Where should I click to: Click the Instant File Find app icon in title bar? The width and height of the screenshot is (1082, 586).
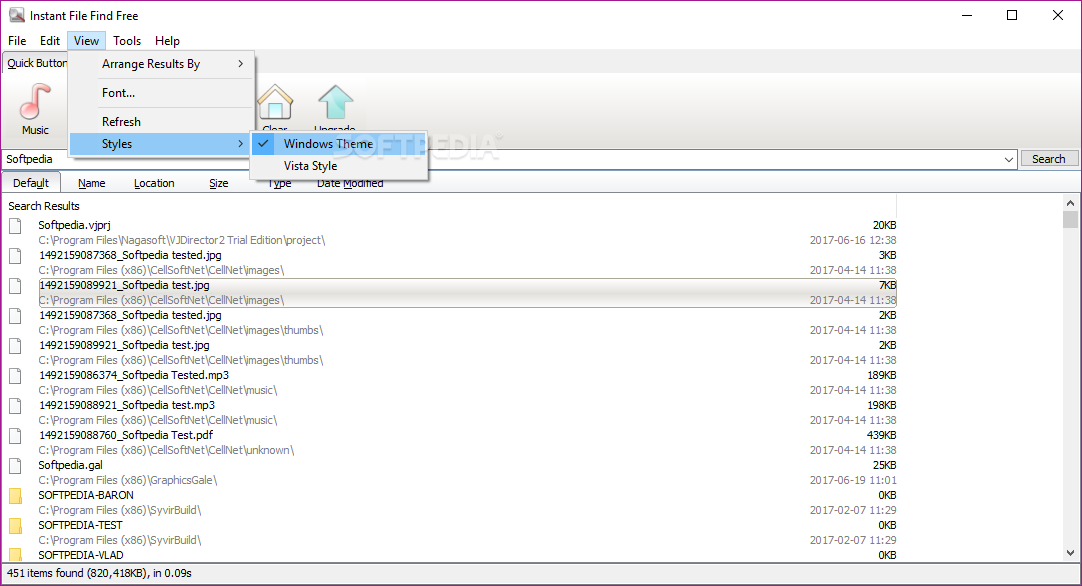(x=16, y=15)
